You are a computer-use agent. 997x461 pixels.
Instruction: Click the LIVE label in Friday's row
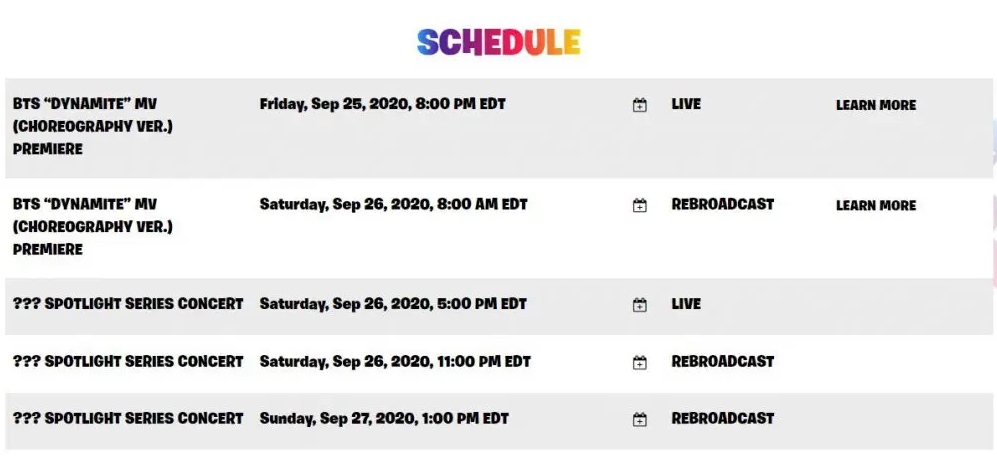click(686, 104)
